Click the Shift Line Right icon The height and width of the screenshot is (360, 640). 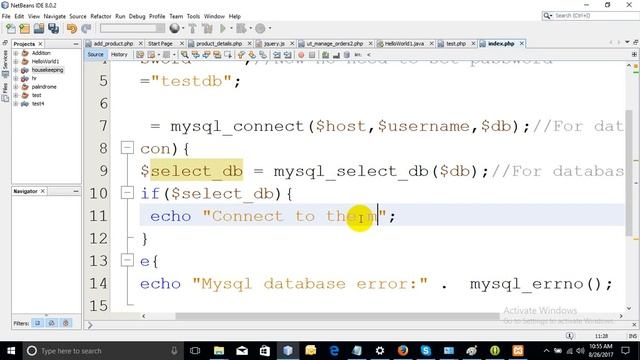pyautogui.click(x=287, y=55)
